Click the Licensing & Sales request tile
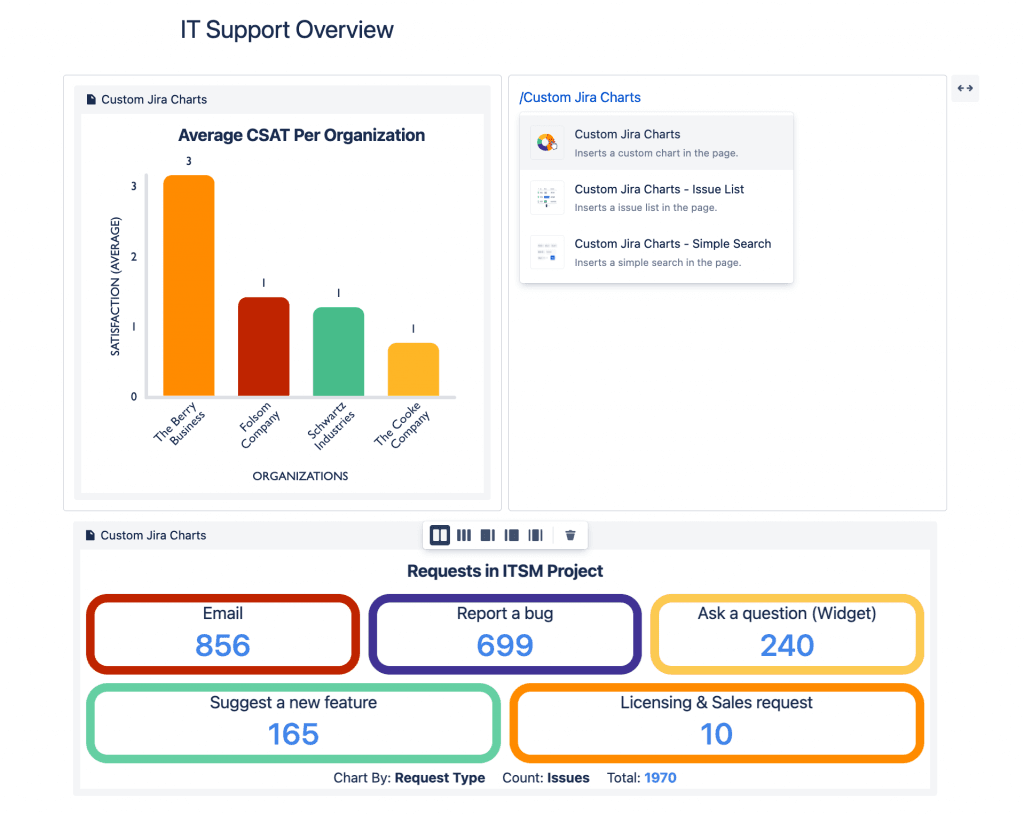 [716, 722]
